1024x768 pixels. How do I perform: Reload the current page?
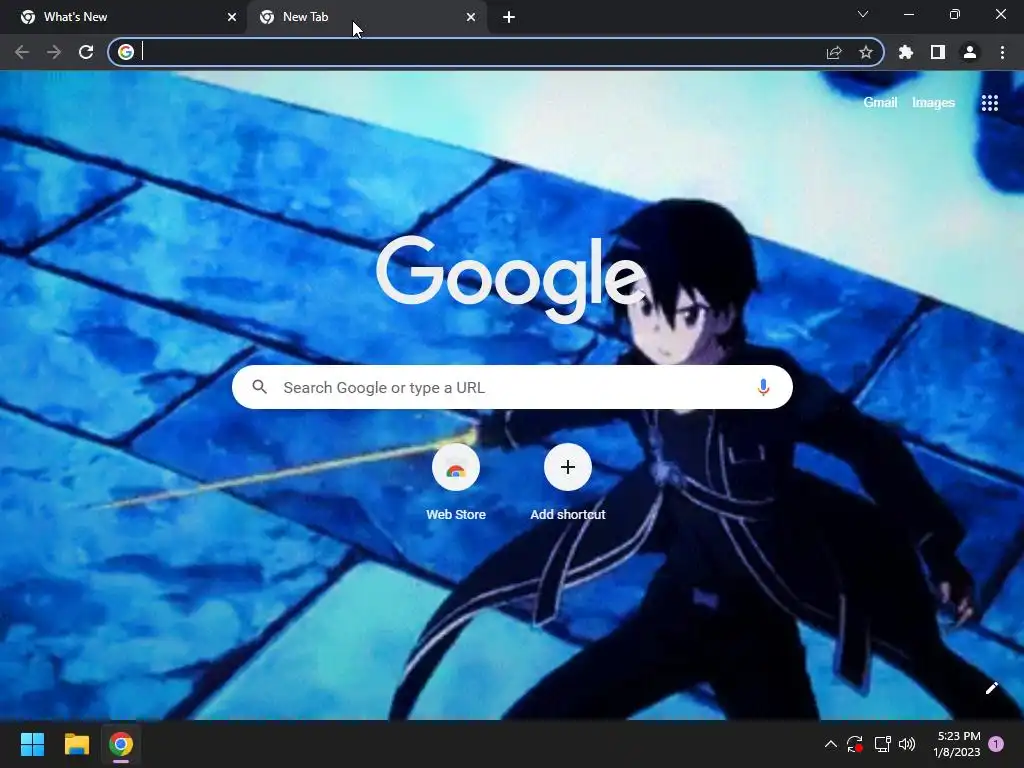(x=86, y=52)
